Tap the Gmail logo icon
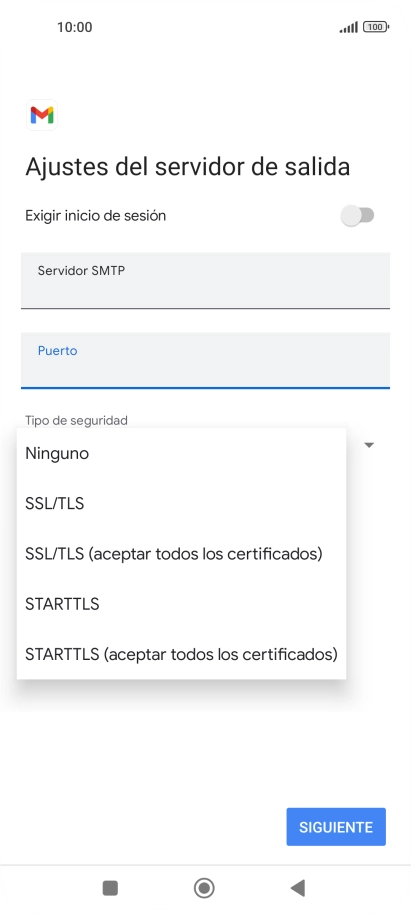 pos(42,115)
